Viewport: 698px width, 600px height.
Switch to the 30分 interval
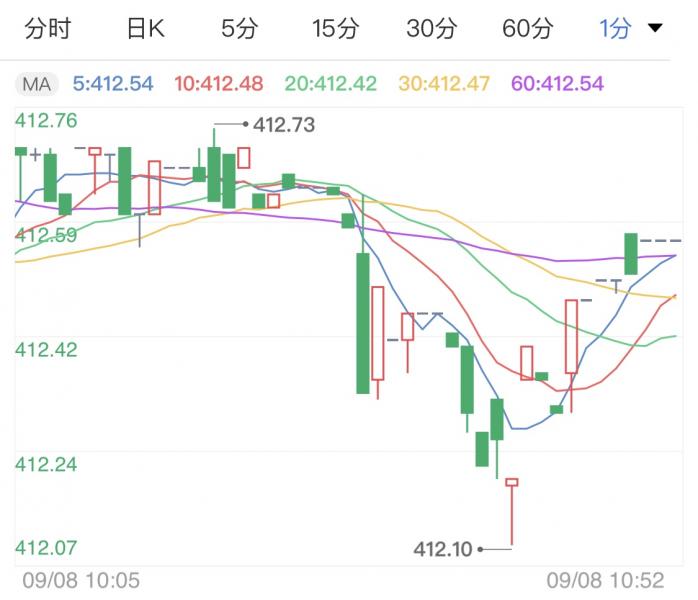431,29
